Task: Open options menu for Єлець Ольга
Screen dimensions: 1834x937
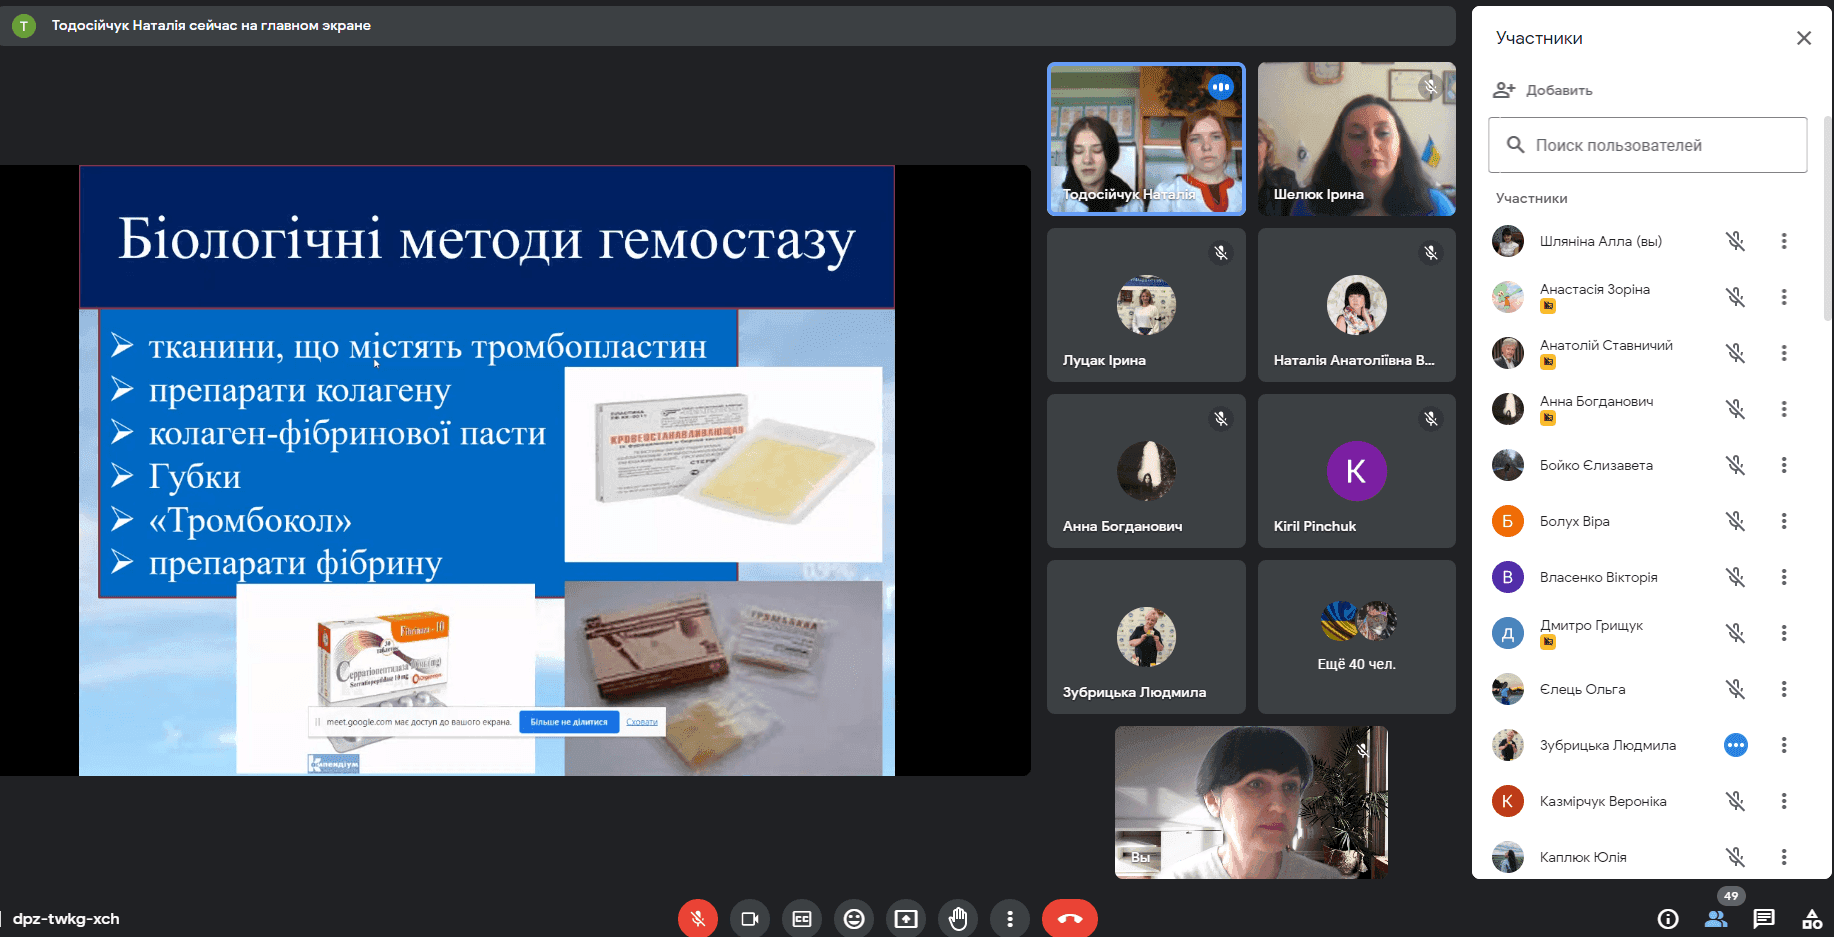Action: pos(1784,689)
